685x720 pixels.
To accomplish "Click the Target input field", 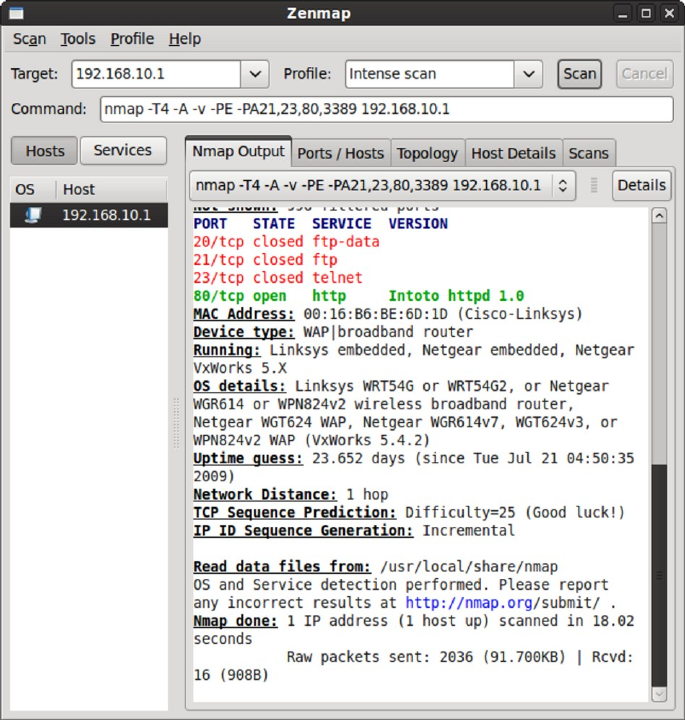I will click(x=156, y=74).
